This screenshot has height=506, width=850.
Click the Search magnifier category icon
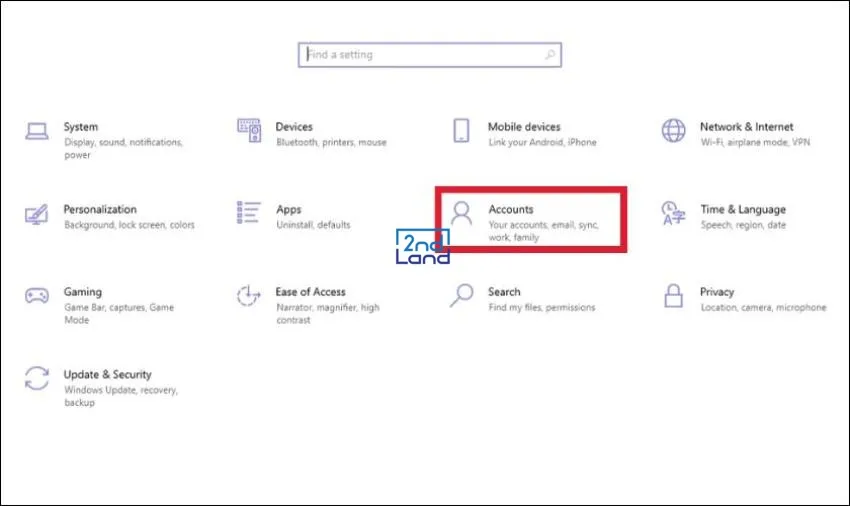461,296
